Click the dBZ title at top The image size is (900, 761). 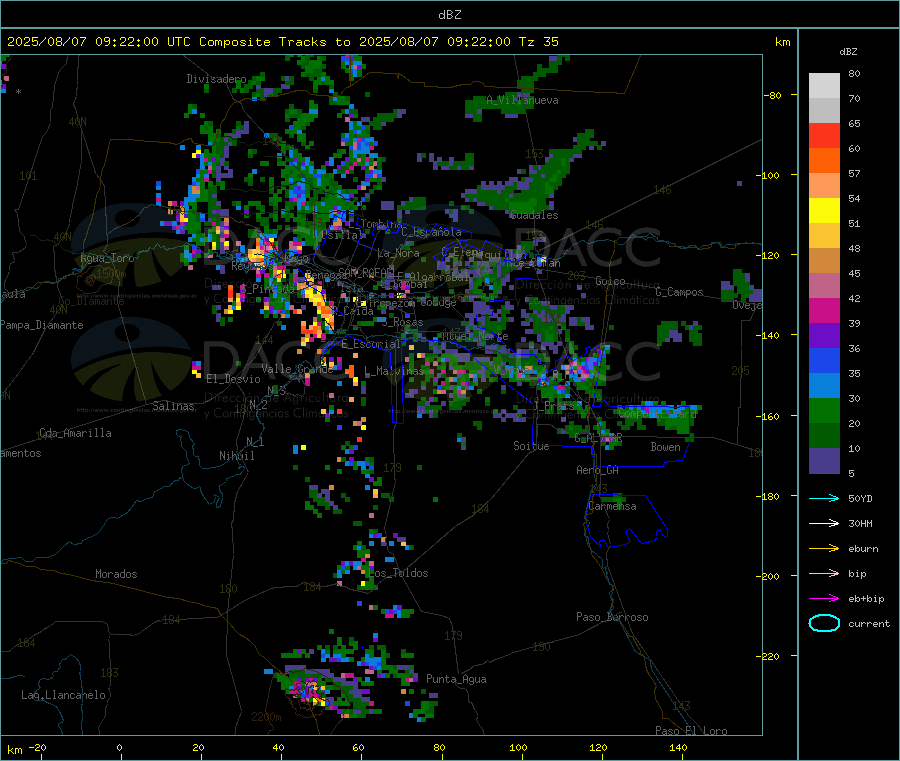[x=449, y=15]
